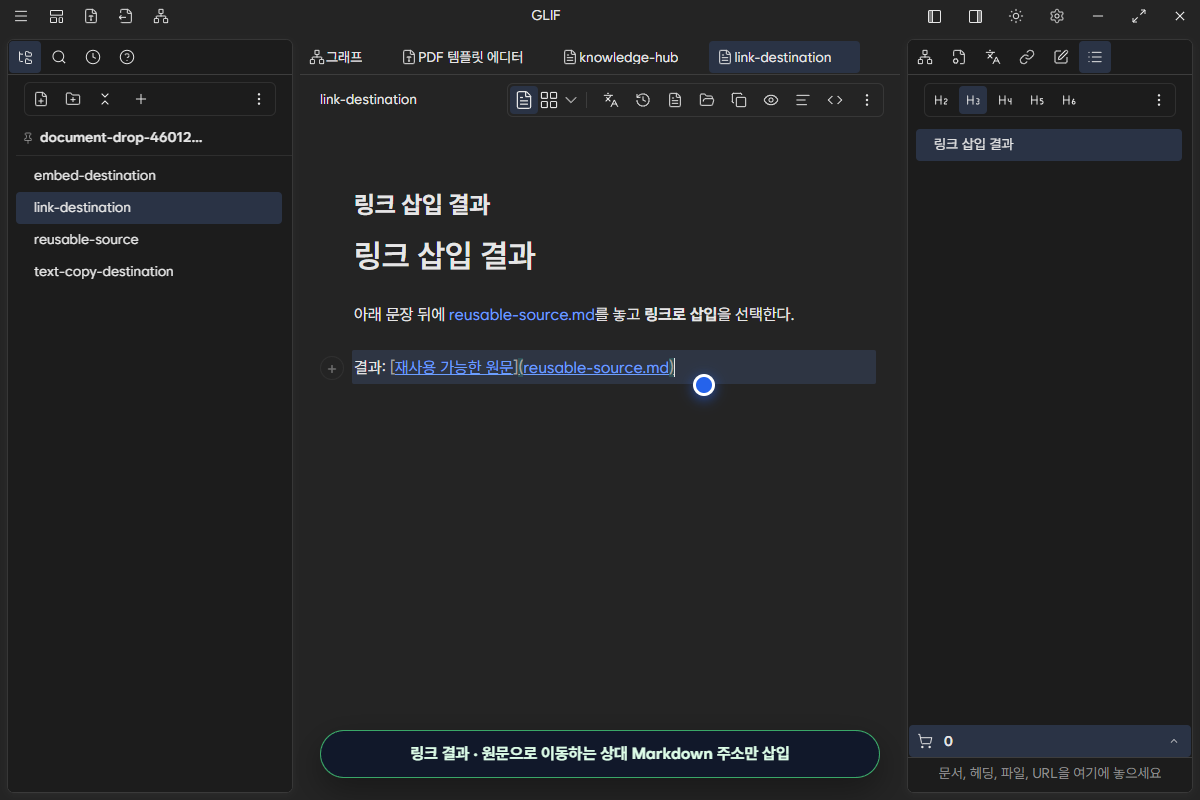Collapse the cart panel chevron

pos(1173,741)
